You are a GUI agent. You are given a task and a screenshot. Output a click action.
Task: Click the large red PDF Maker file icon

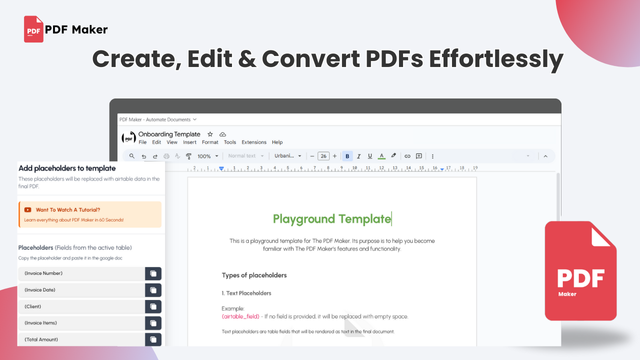click(580, 271)
